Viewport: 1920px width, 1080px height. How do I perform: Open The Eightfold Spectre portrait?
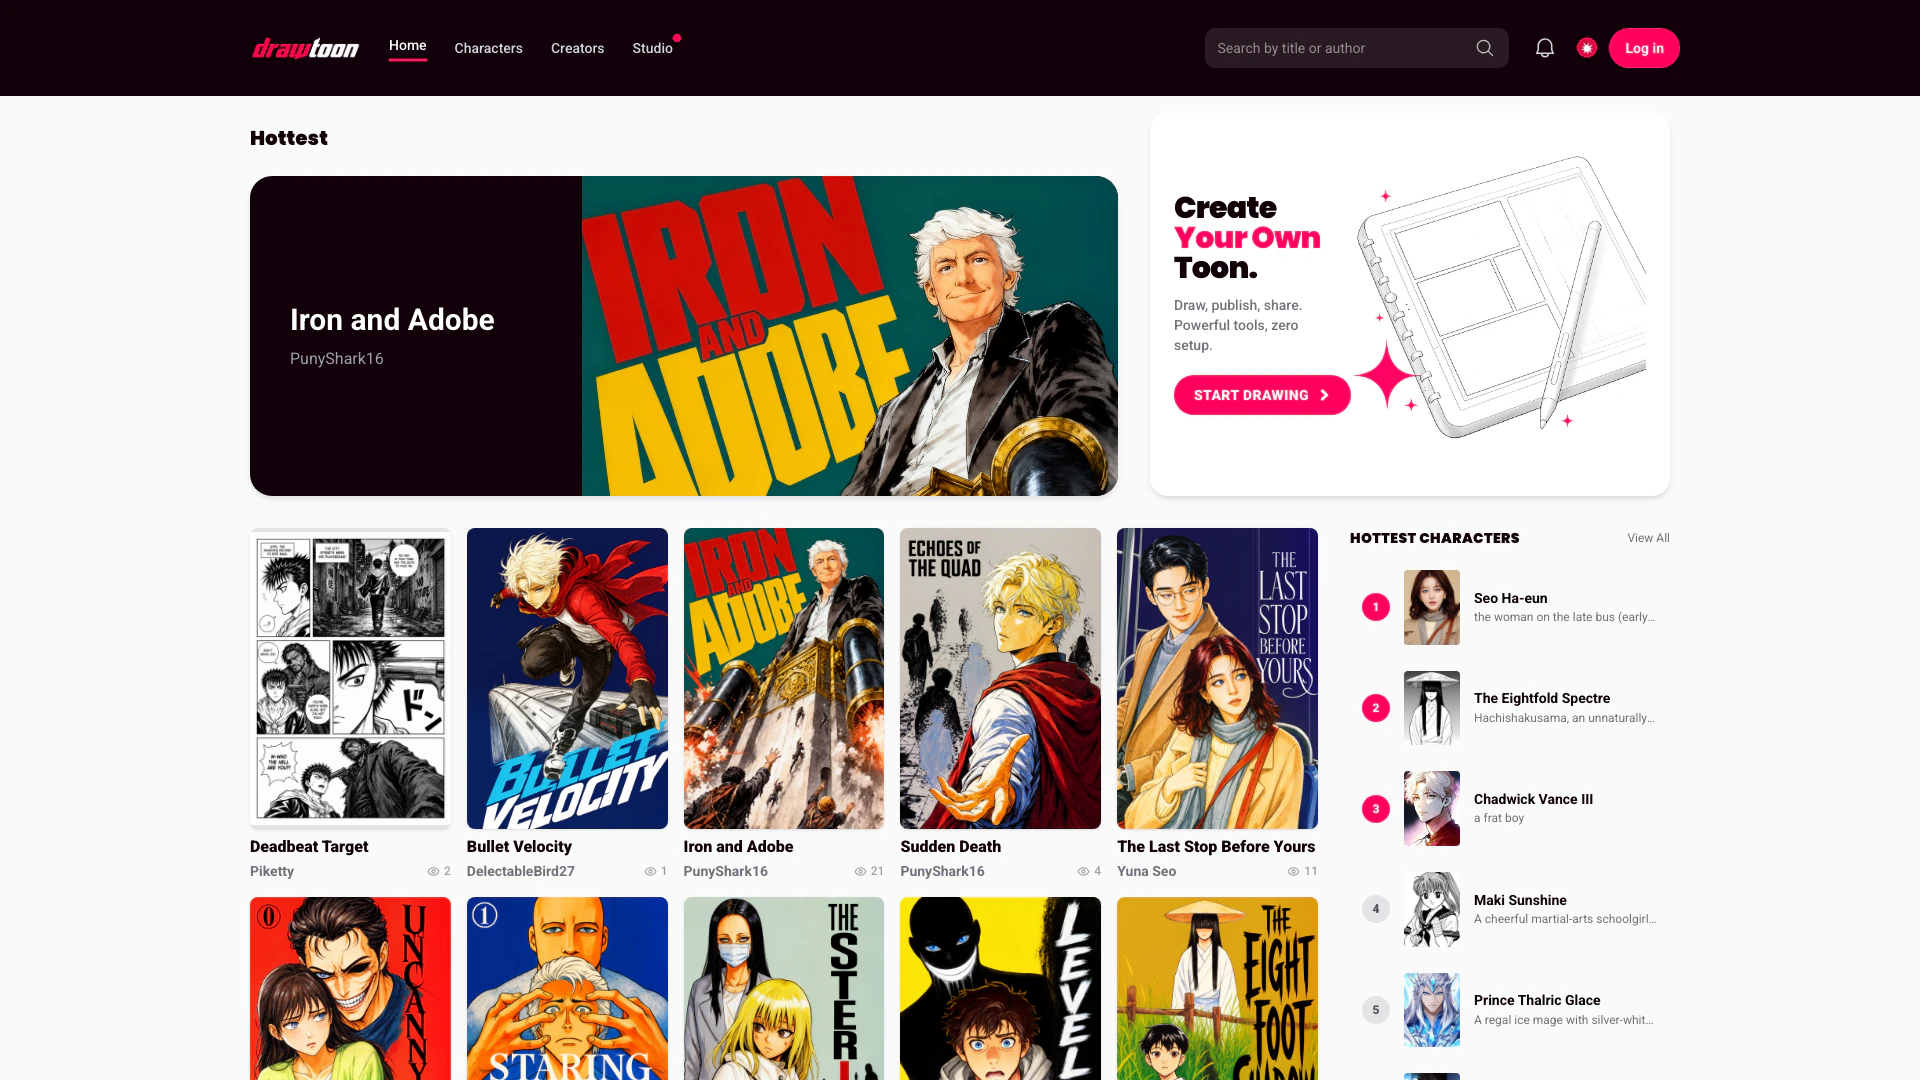[1432, 708]
